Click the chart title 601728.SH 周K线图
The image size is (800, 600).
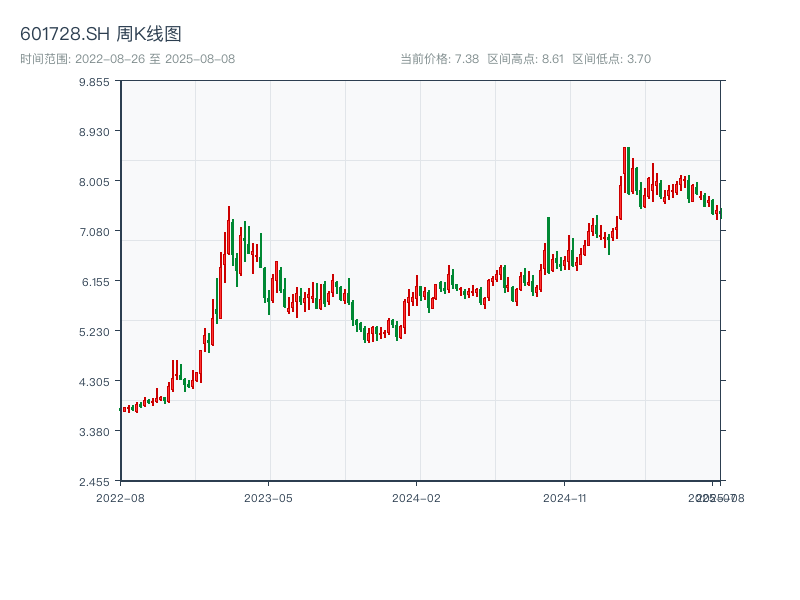101,34
